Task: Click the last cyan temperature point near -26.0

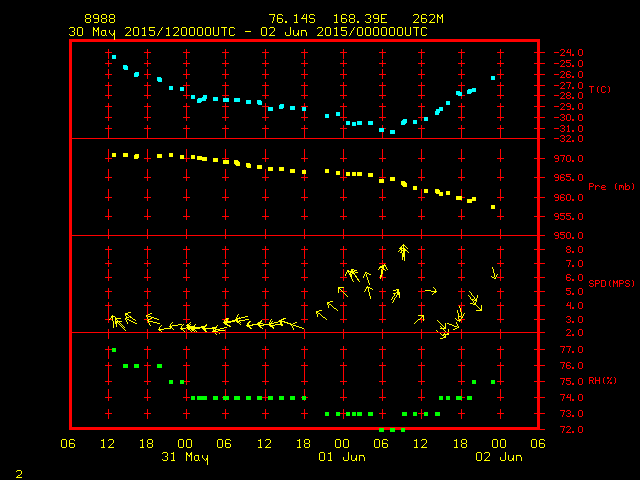Action: [493, 78]
